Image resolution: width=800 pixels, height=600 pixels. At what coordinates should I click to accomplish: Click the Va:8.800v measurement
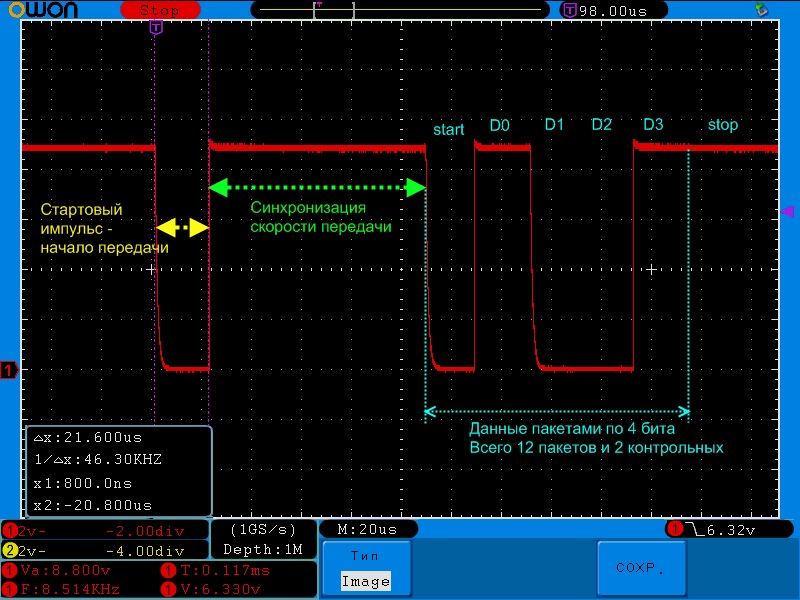coord(65,570)
